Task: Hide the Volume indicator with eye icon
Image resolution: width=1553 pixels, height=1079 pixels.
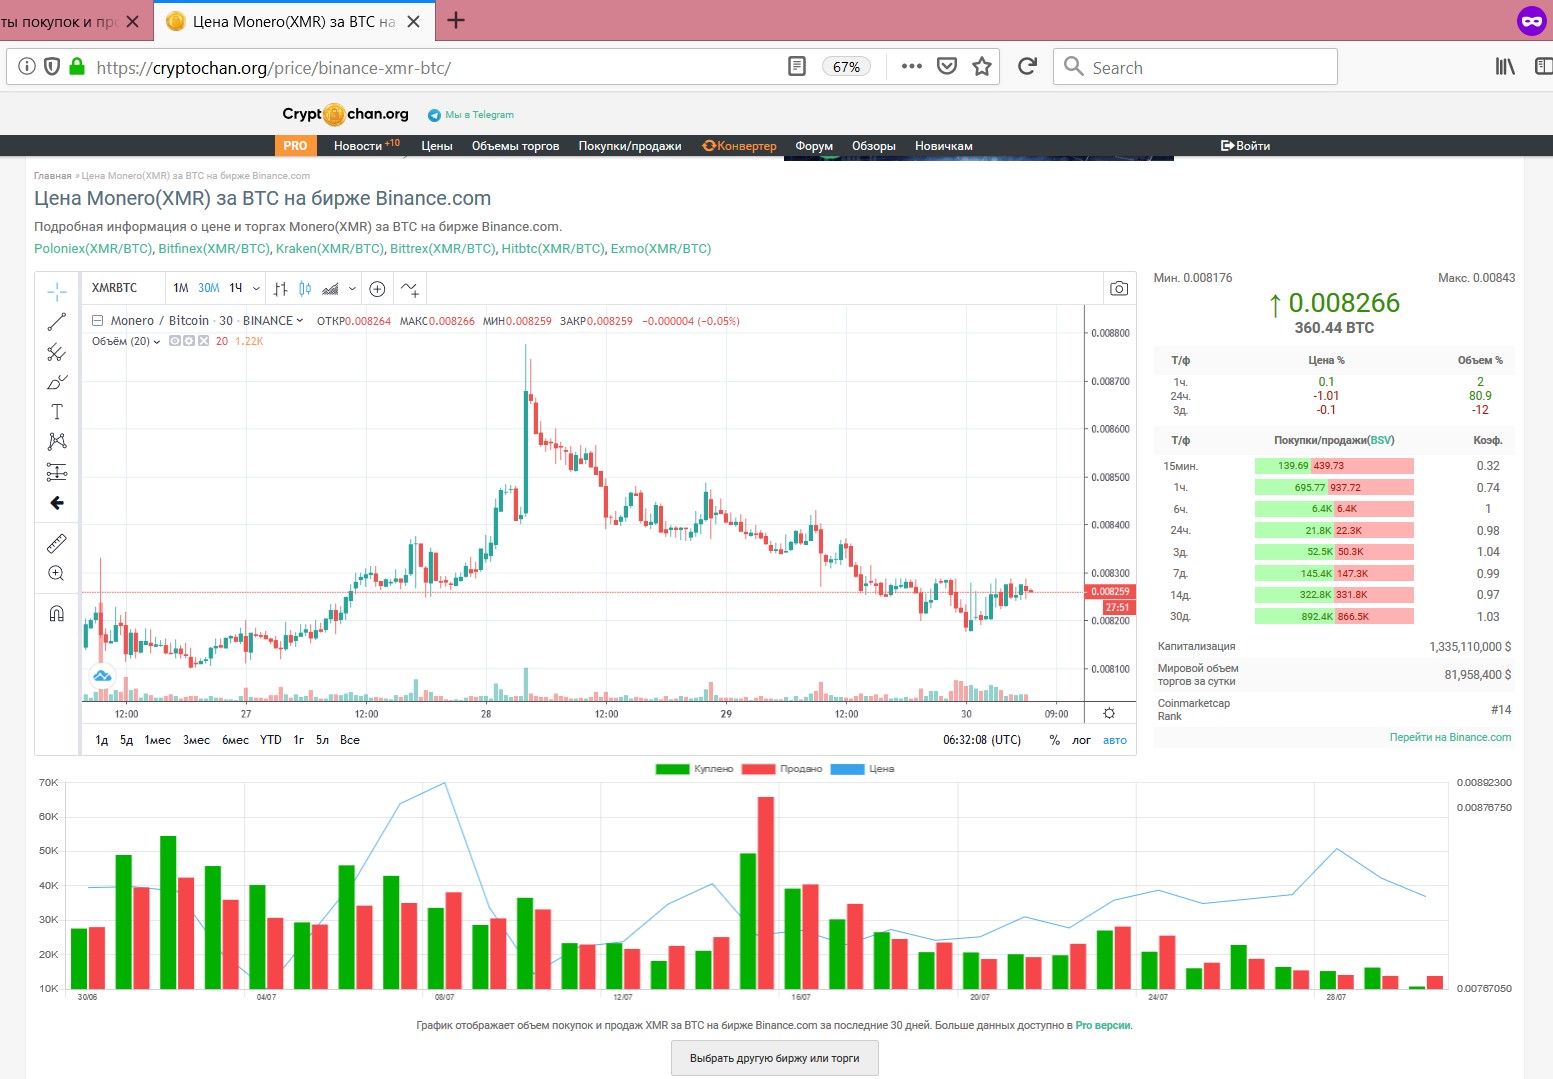Action: tap(175, 341)
